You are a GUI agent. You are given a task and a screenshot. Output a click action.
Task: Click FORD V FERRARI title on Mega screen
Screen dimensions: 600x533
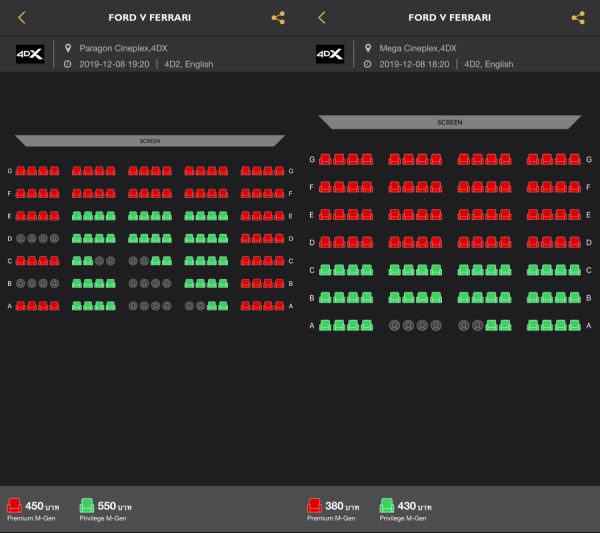(x=450, y=18)
